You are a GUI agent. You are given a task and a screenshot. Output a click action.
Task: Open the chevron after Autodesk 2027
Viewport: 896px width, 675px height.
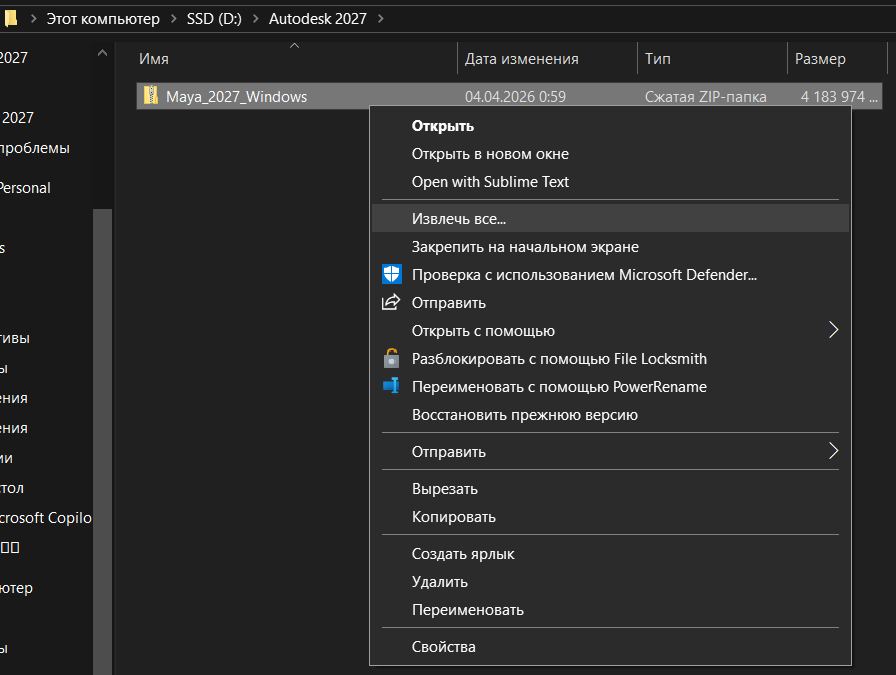[x=381, y=19]
